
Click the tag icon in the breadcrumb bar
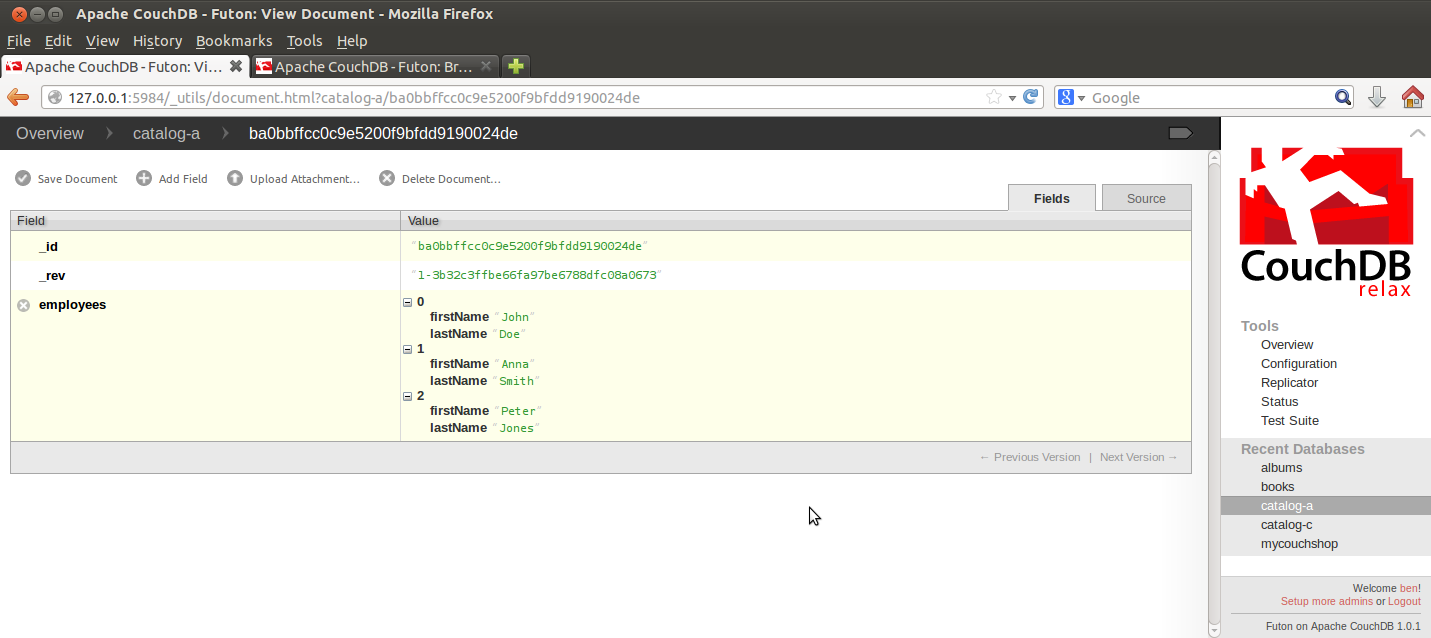pyautogui.click(x=1181, y=133)
